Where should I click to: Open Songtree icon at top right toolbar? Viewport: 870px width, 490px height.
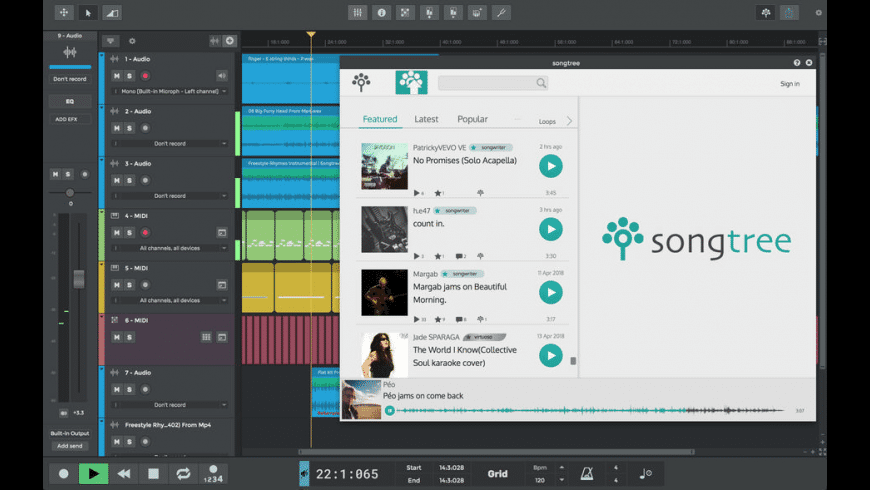766,13
